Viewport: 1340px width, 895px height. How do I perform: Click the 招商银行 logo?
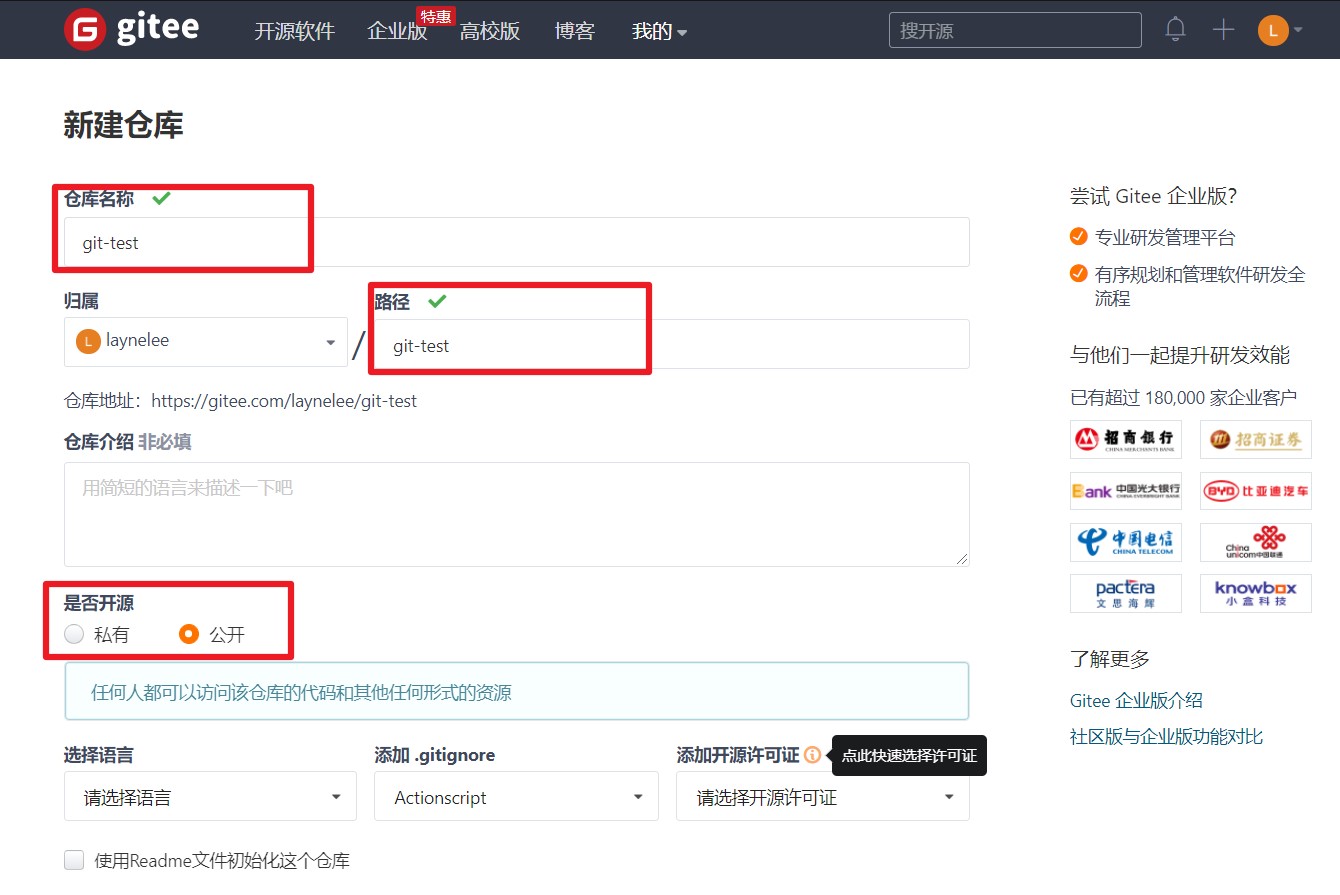(1126, 439)
